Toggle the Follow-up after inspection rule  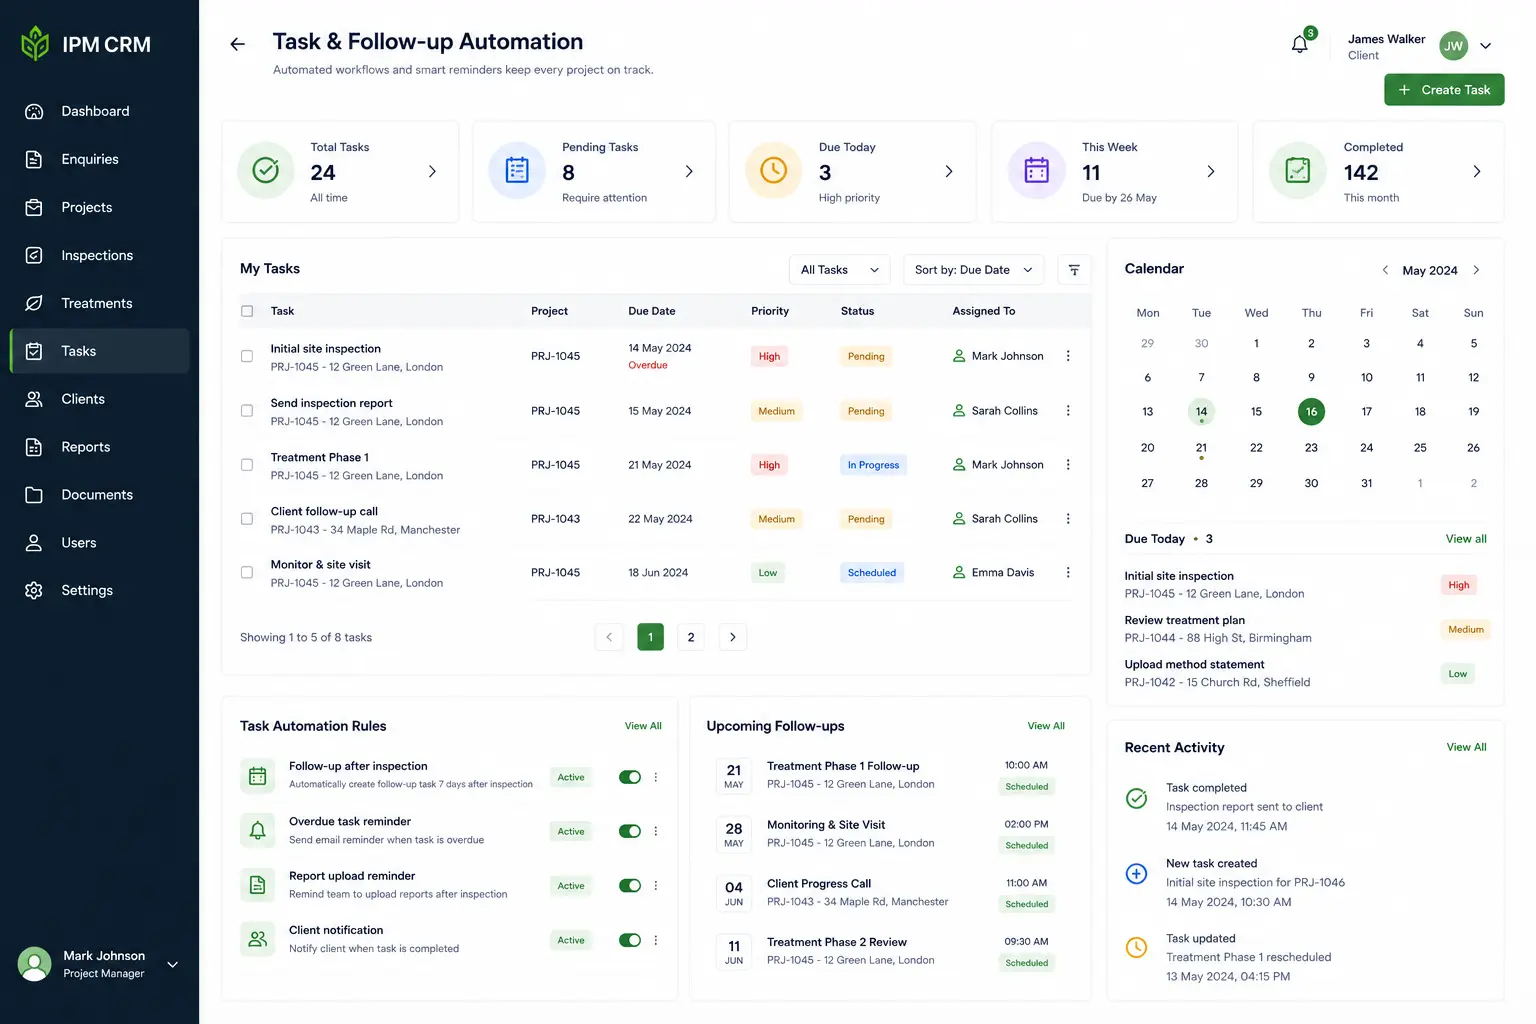pyautogui.click(x=630, y=777)
